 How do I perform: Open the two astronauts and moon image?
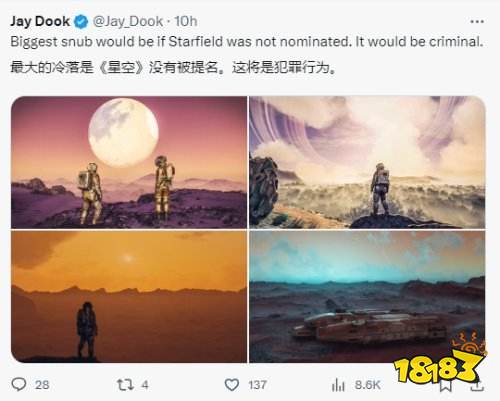[x=129, y=162]
